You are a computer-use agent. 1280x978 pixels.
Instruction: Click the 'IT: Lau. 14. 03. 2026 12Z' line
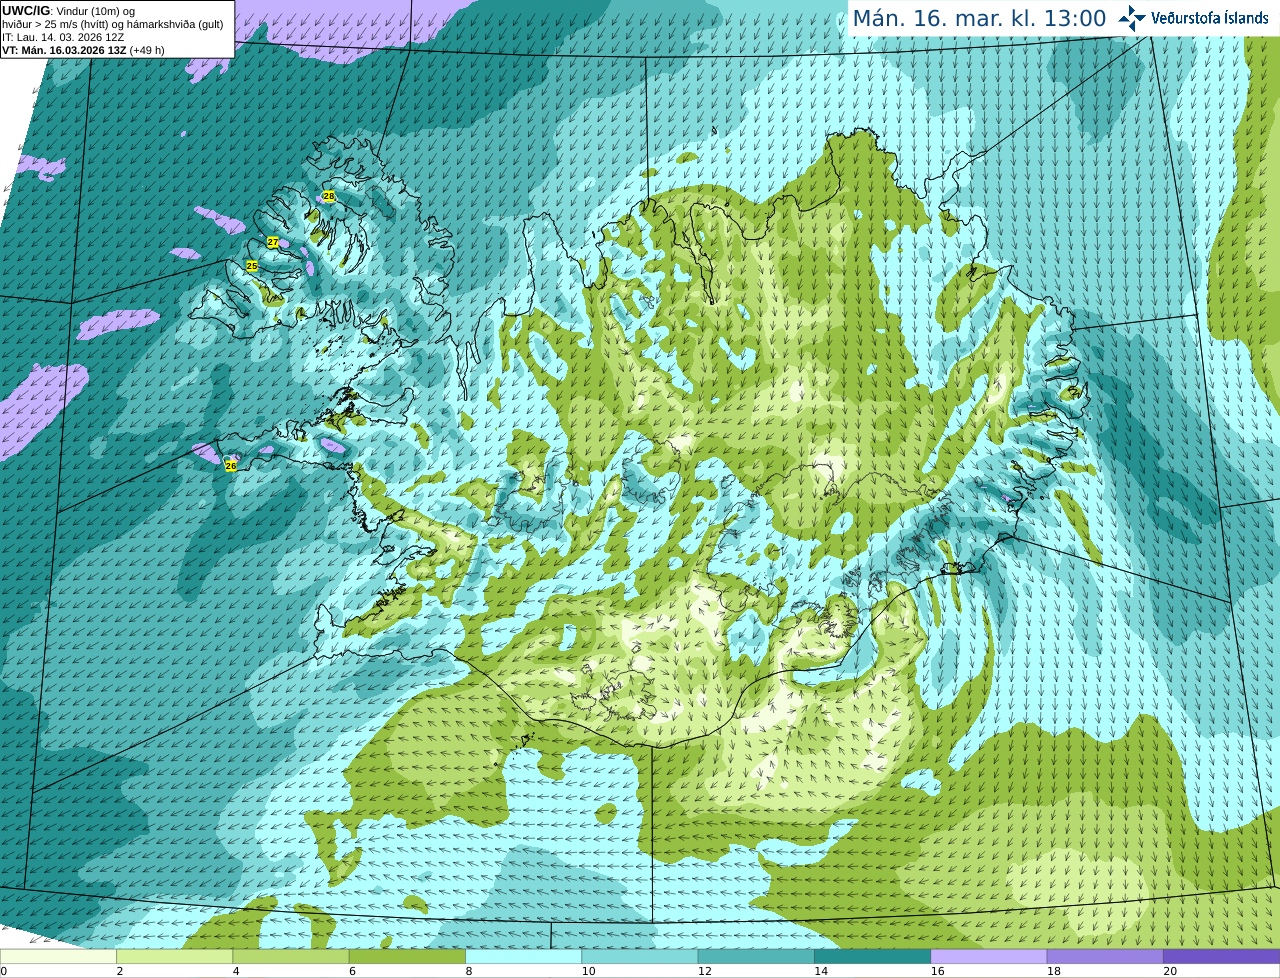tap(63, 37)
